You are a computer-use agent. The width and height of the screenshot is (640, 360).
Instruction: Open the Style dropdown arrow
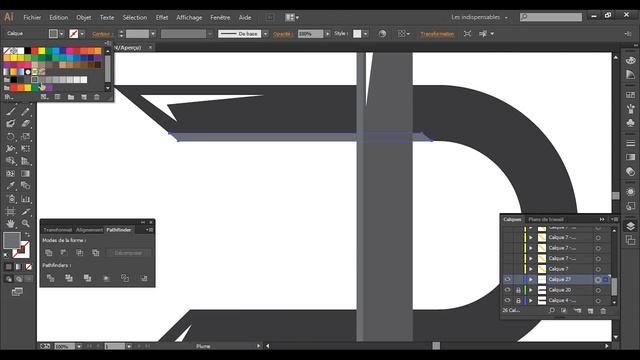coord(365,33)
